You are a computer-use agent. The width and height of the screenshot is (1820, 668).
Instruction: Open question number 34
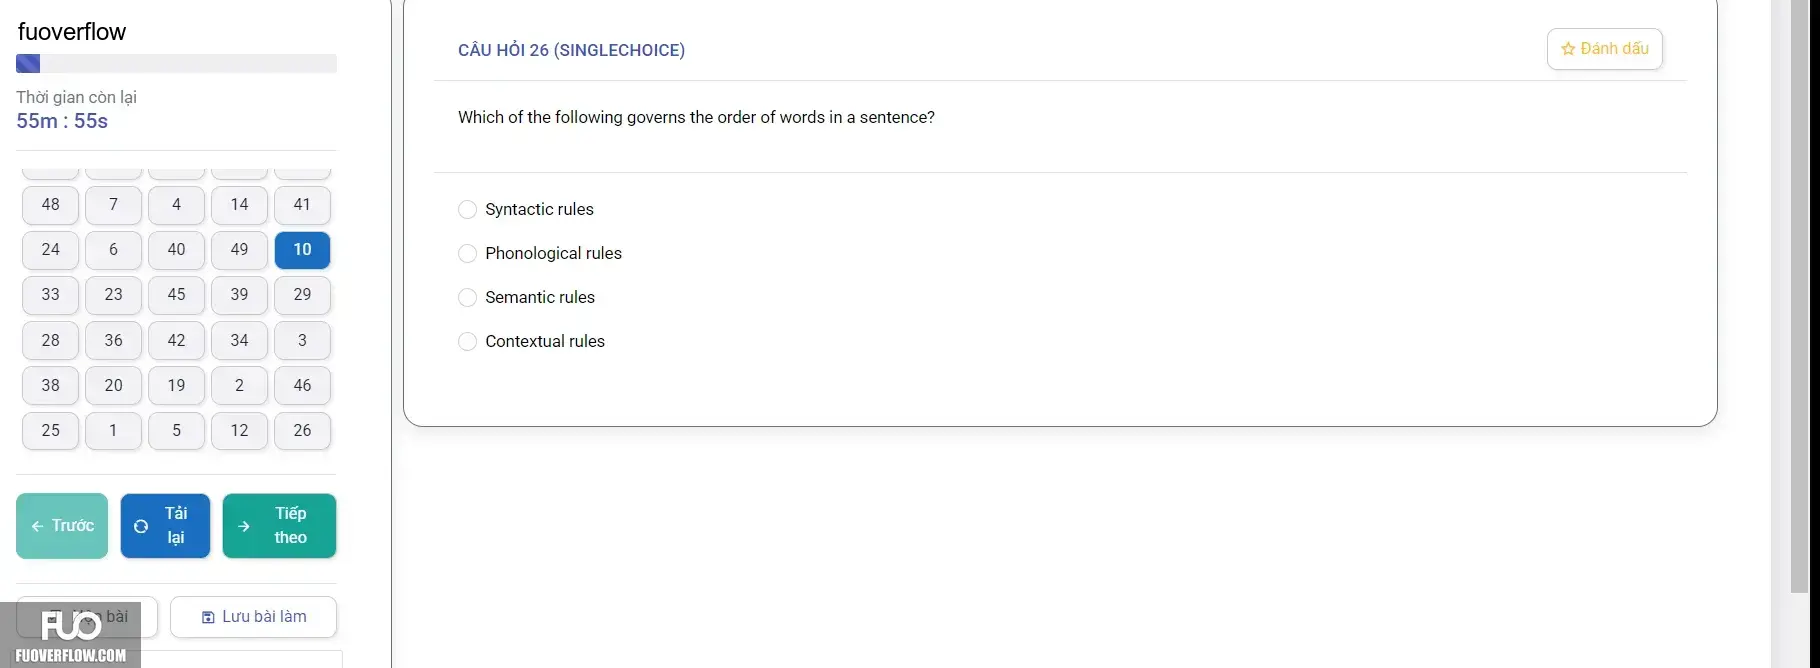pos(239,341)
